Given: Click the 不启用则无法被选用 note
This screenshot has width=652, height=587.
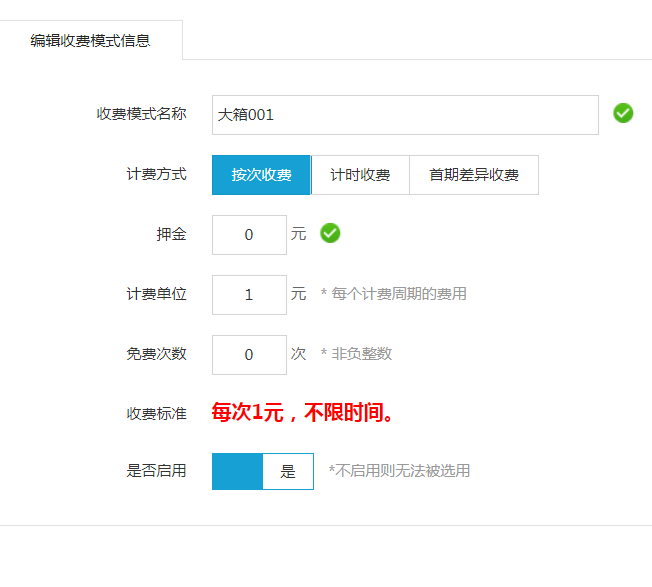Looking at the screenshot, I should click(399, 471).
